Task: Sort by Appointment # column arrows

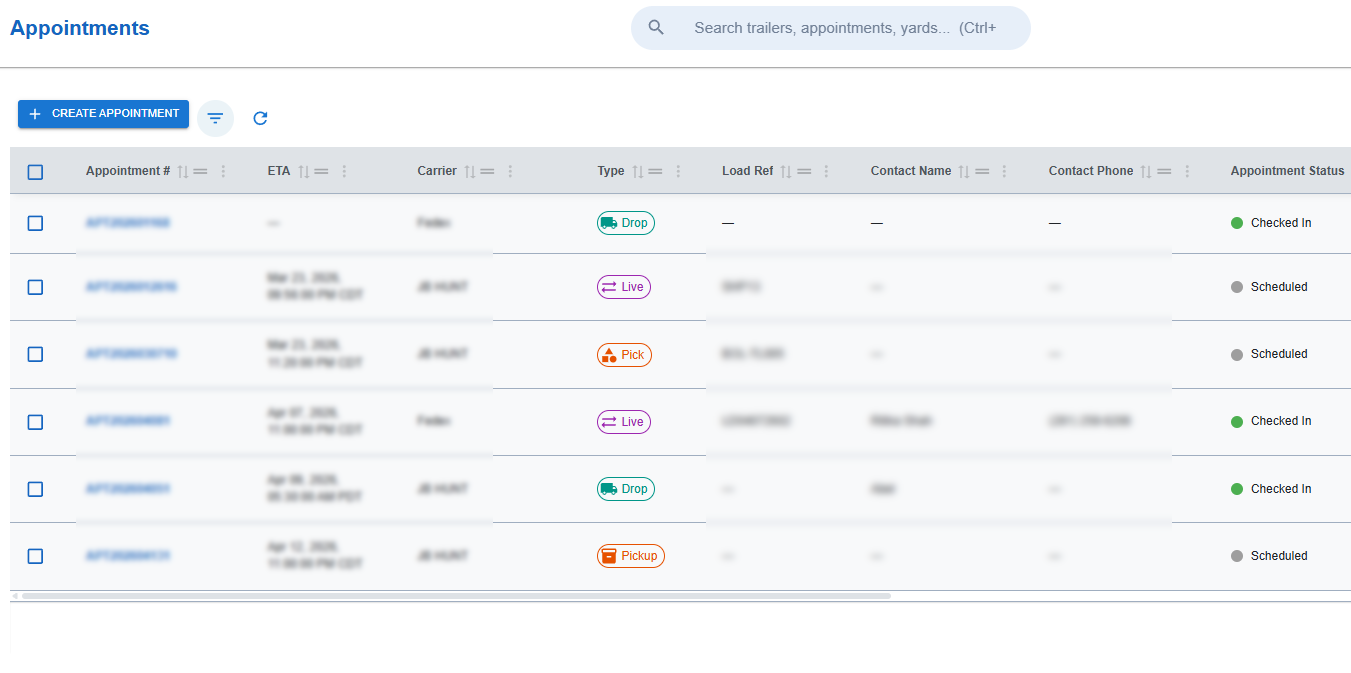Action: click(183, 172)
